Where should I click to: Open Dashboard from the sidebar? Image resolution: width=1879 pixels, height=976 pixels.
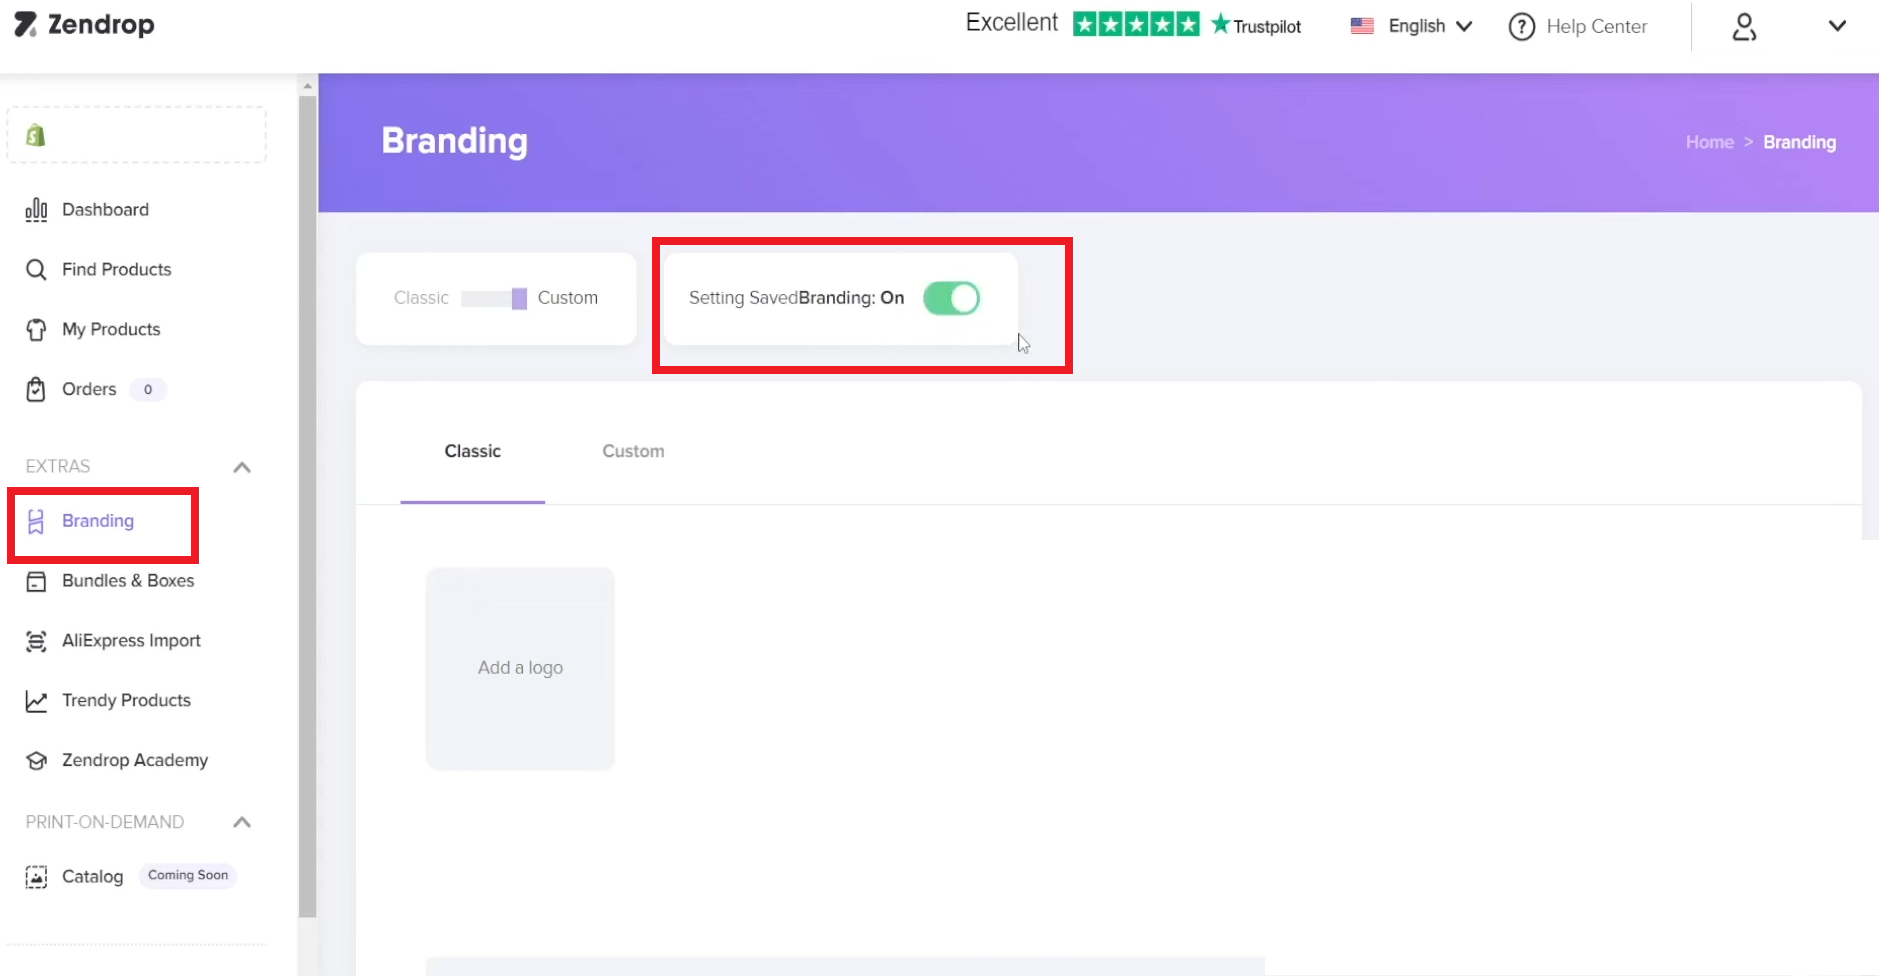(x=105, y=209)
